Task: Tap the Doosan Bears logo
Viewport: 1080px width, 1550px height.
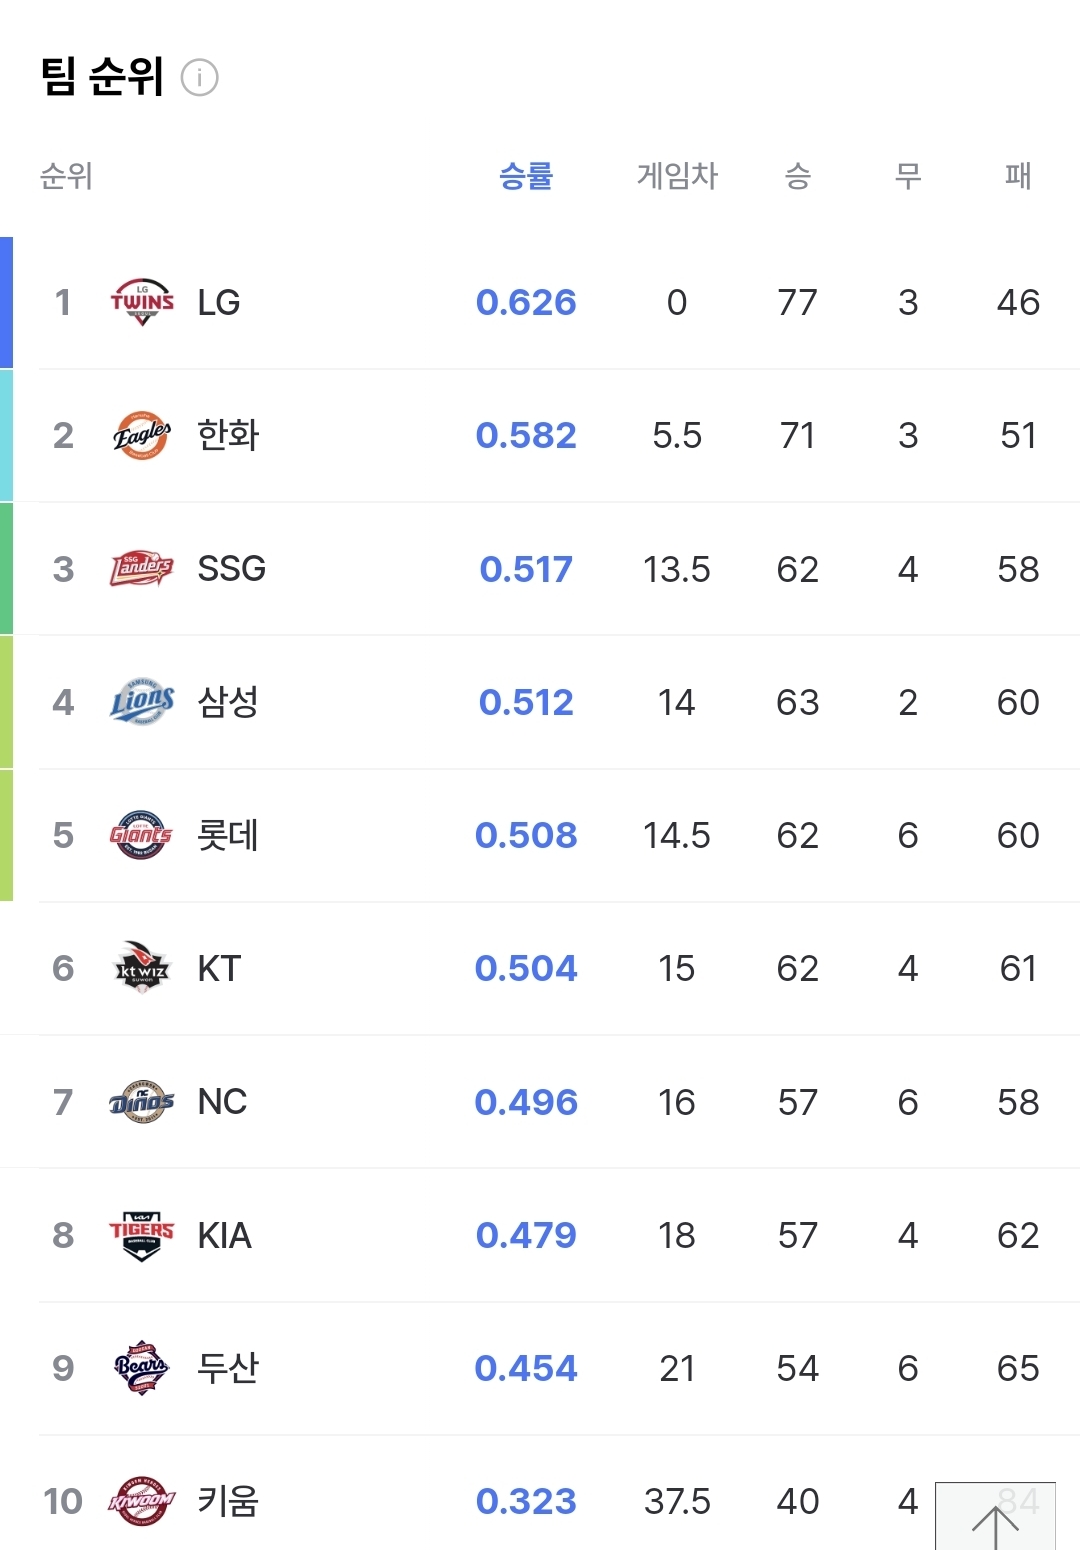Action: (141, 1368)
